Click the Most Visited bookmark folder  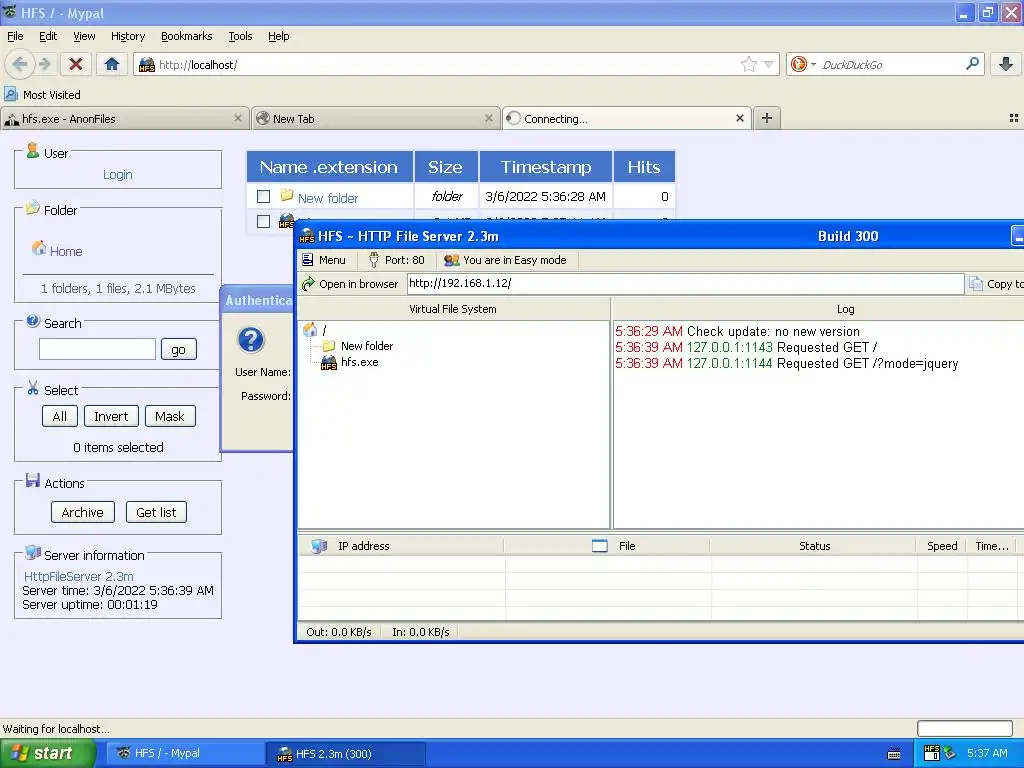click(x=43, y=95)
